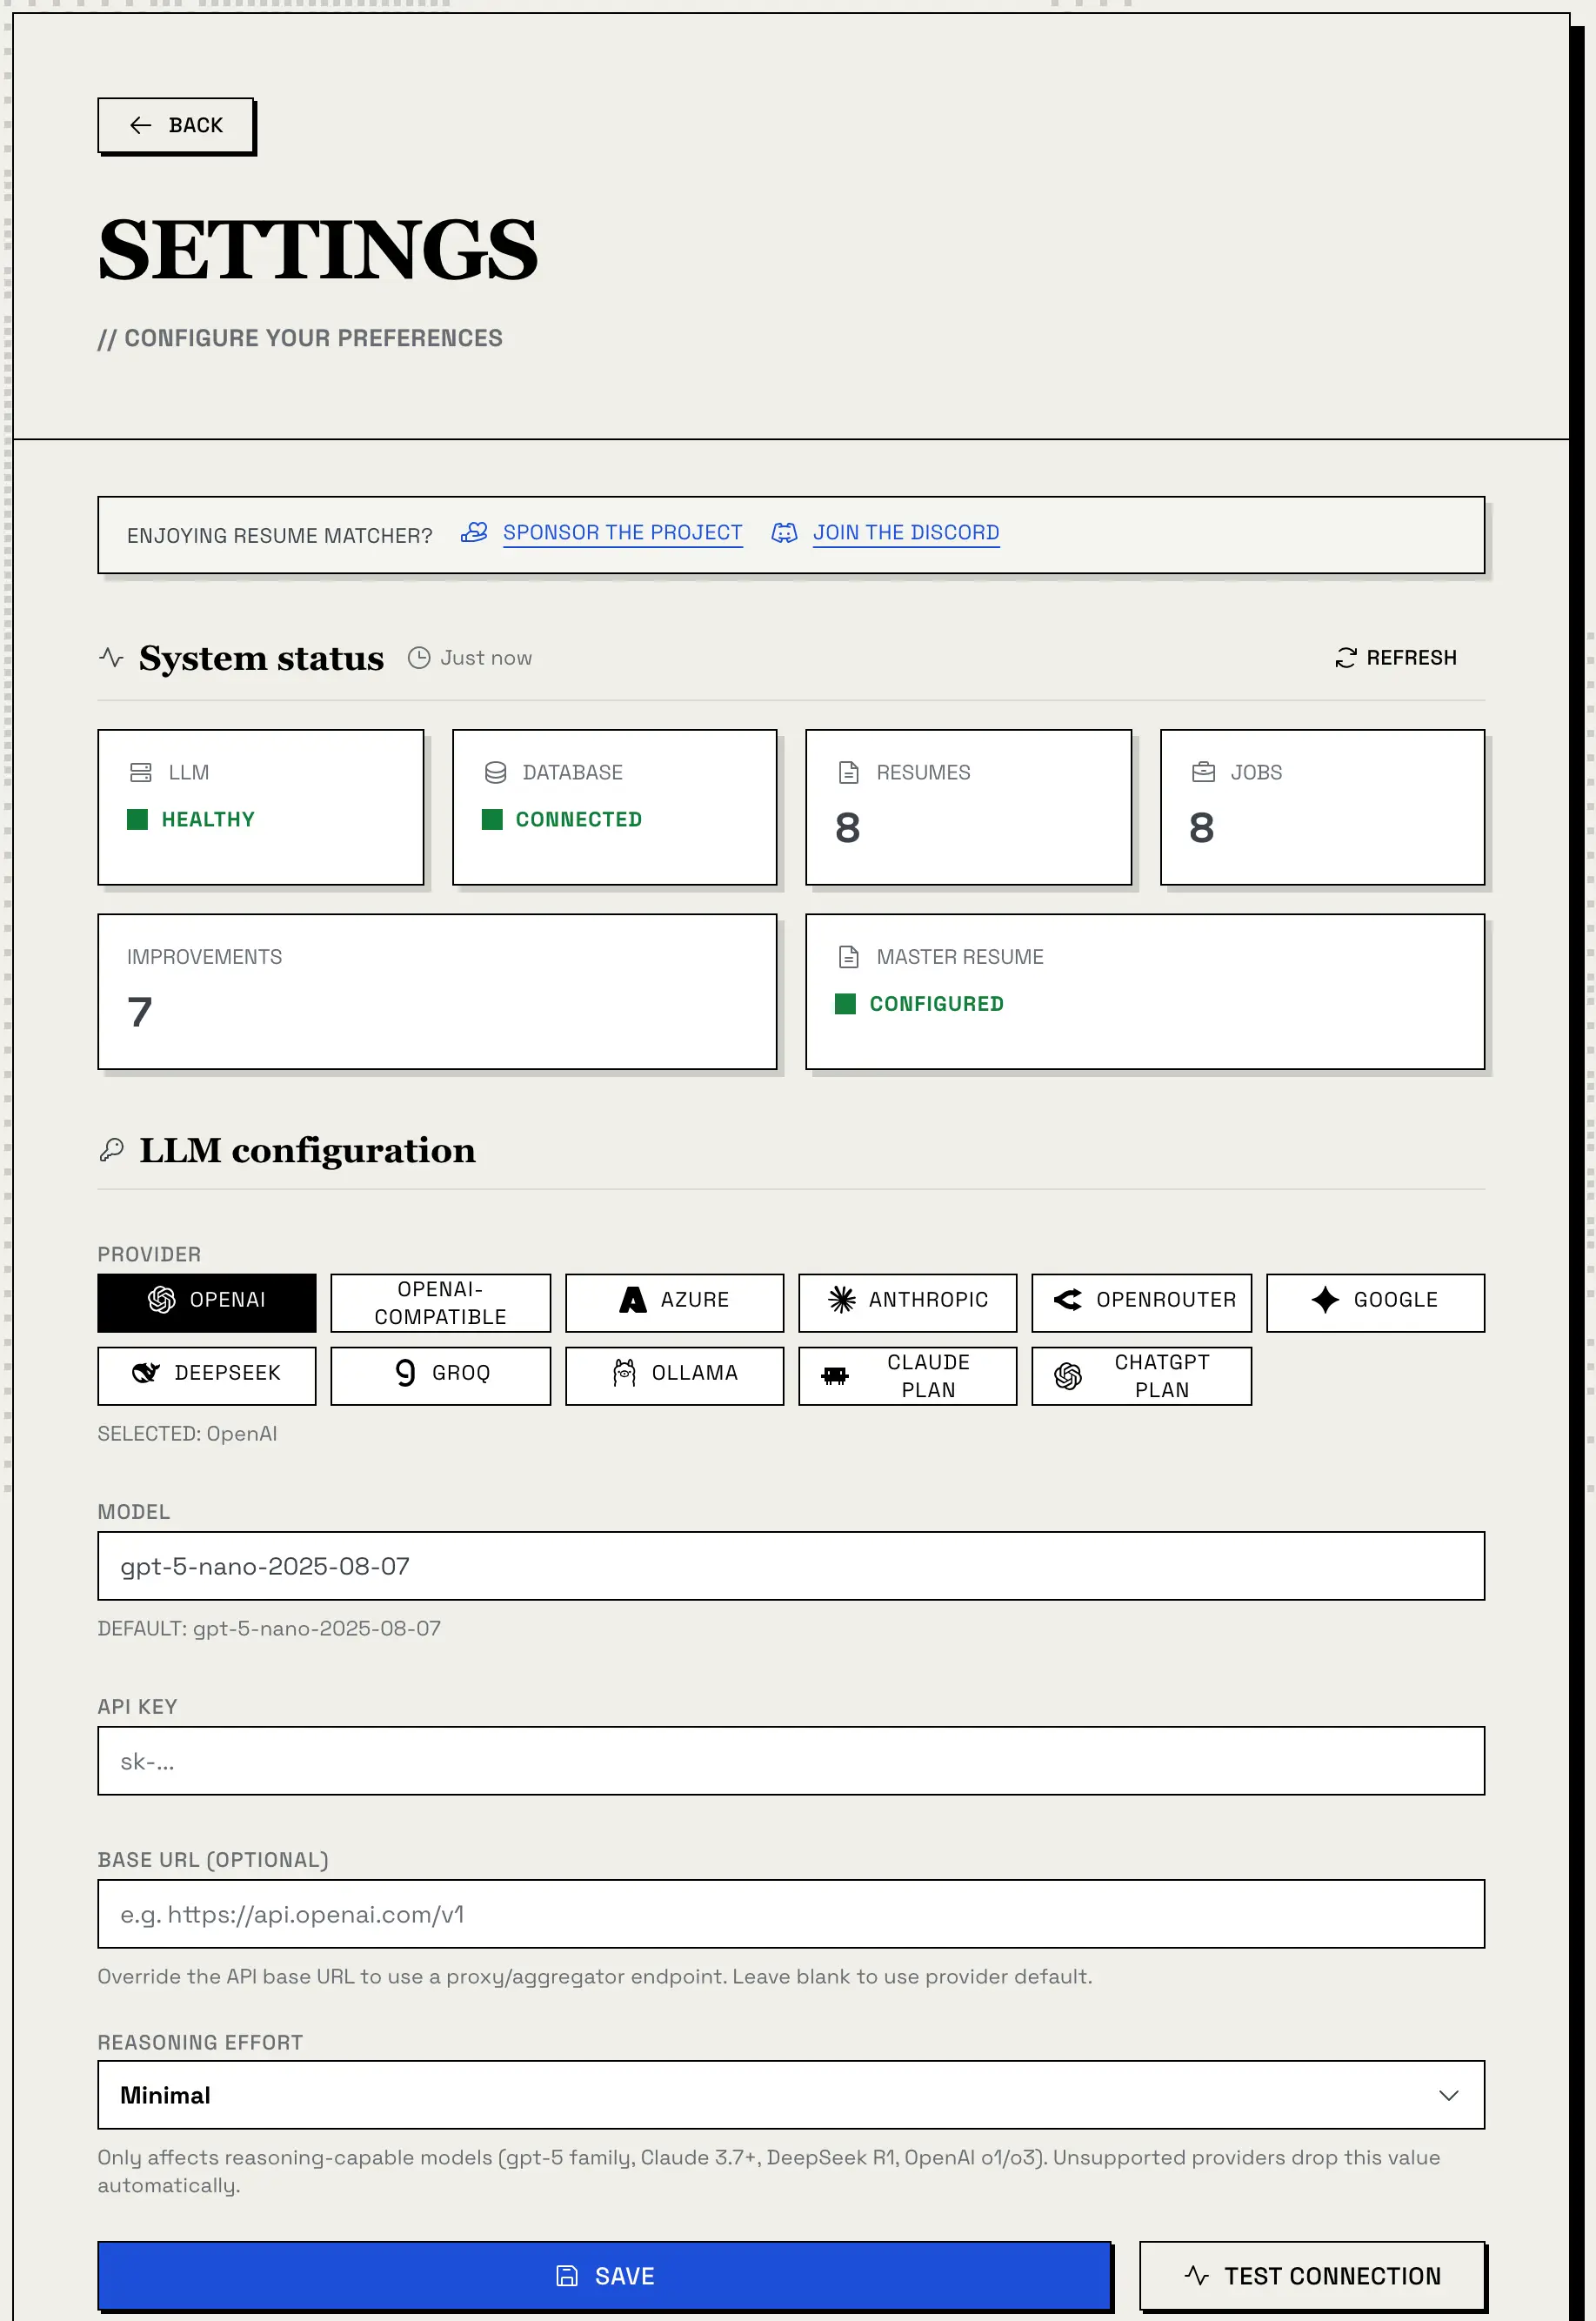
Task: Click the floppy disk save icon
Action: [567, 2276]
